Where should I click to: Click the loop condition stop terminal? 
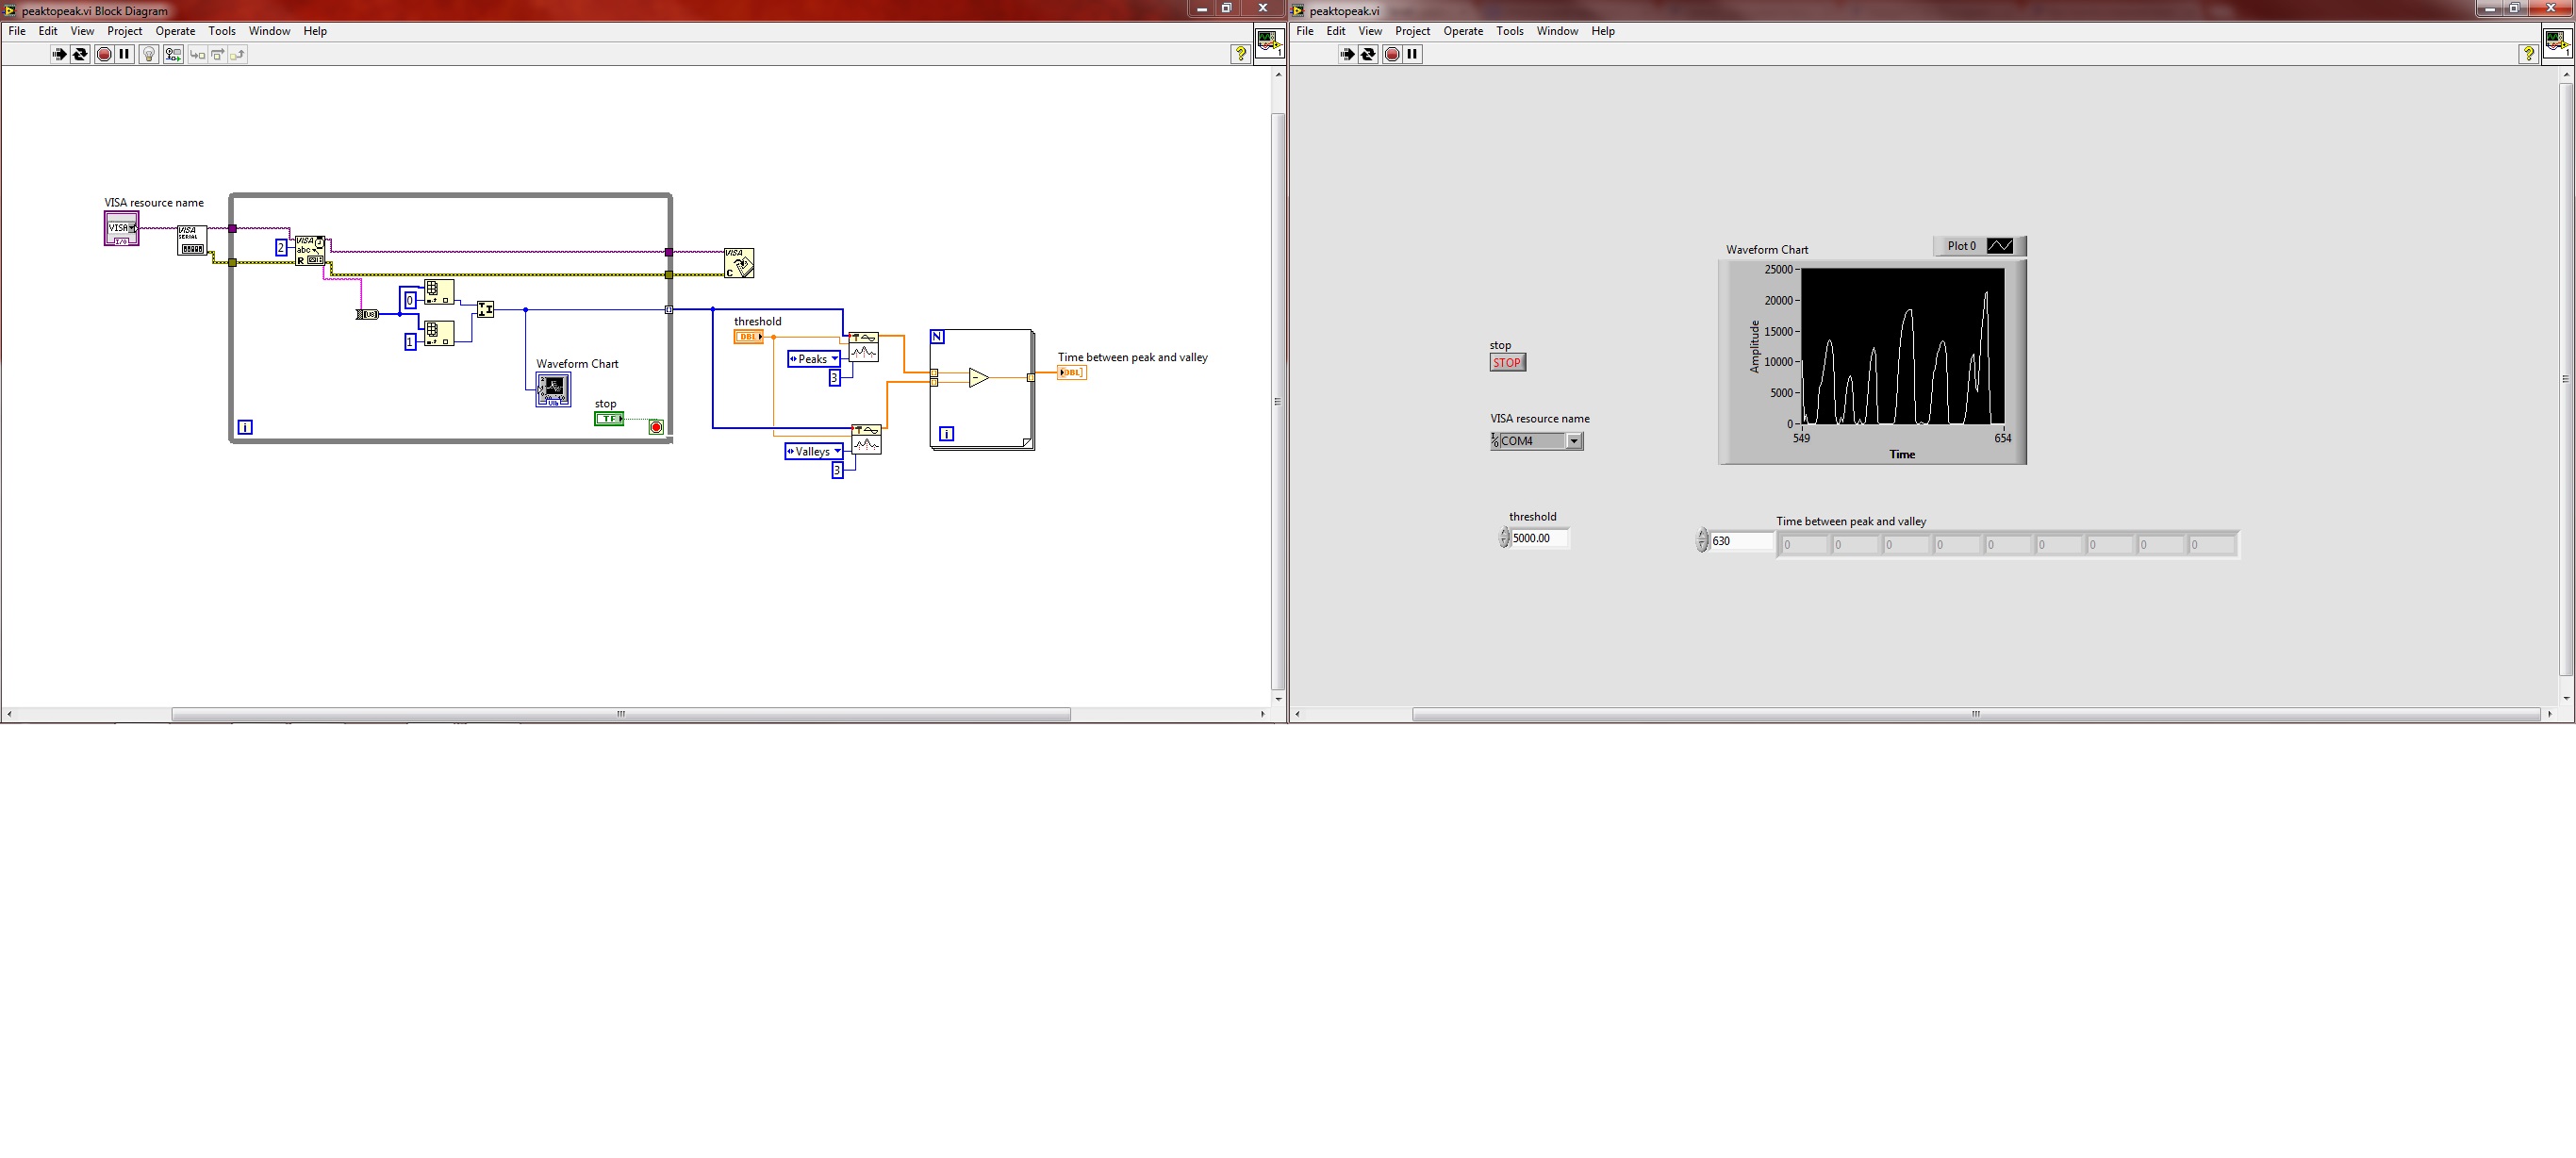(x=656, y=427)
